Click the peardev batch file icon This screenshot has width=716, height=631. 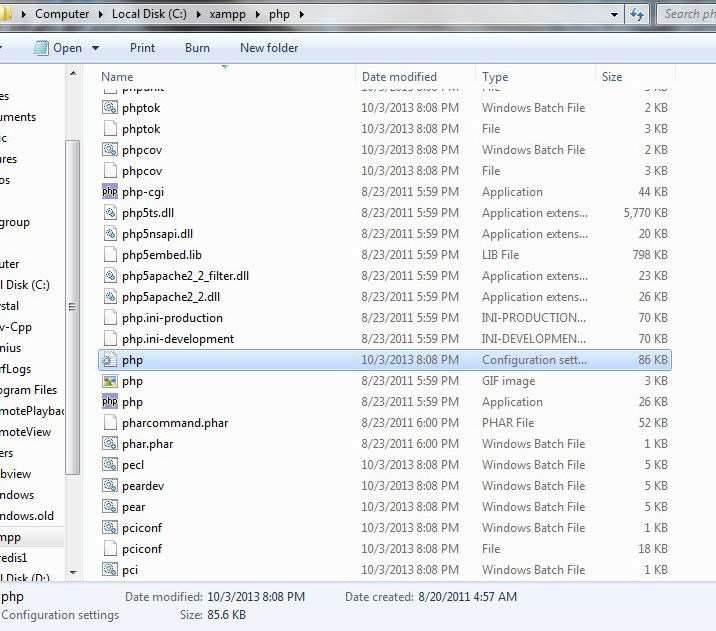tap(110, 486)
